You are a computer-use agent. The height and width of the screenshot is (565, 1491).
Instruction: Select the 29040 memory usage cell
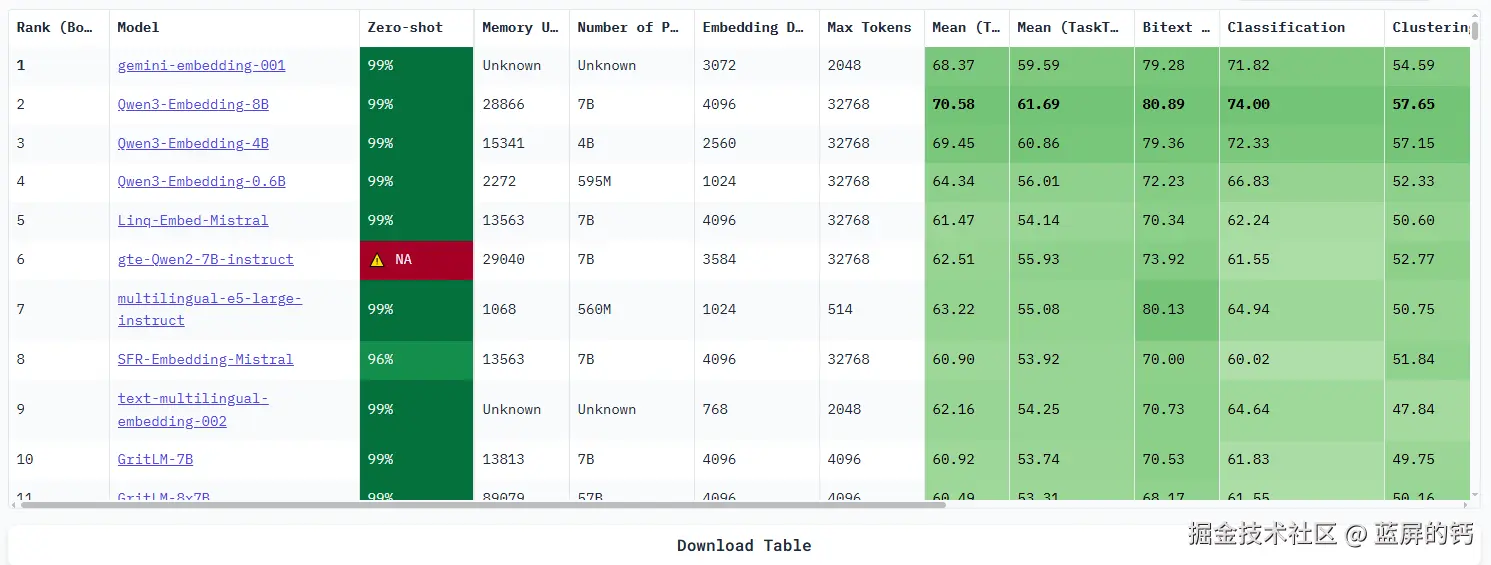(521, 260)
